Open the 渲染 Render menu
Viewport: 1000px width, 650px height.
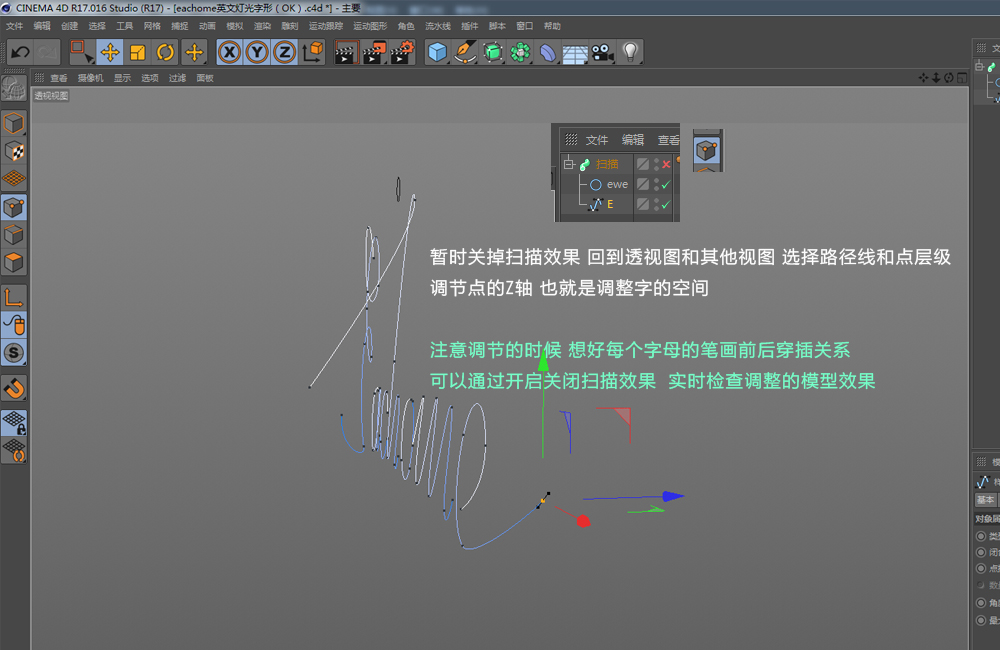[x=262, y=26]
